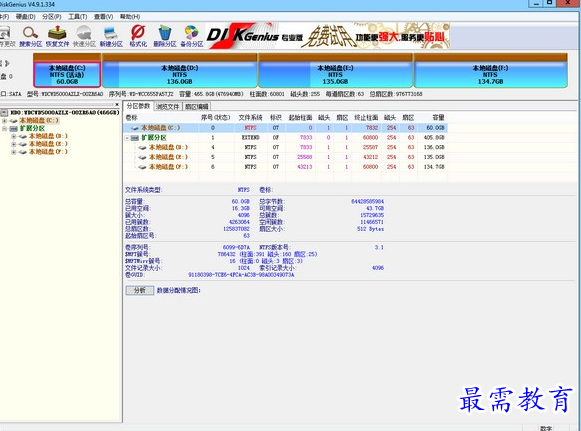Click the 快速分区 quick partition icon
Screen dimensions: 581x431
[x=84, y=33]
